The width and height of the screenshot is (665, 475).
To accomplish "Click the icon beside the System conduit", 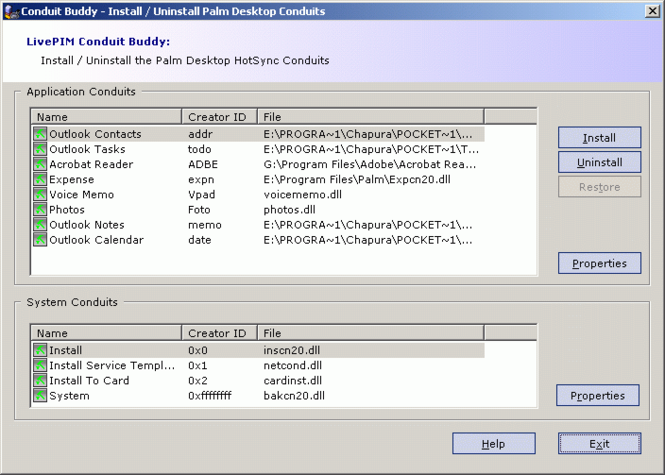I will coord(40,396).
